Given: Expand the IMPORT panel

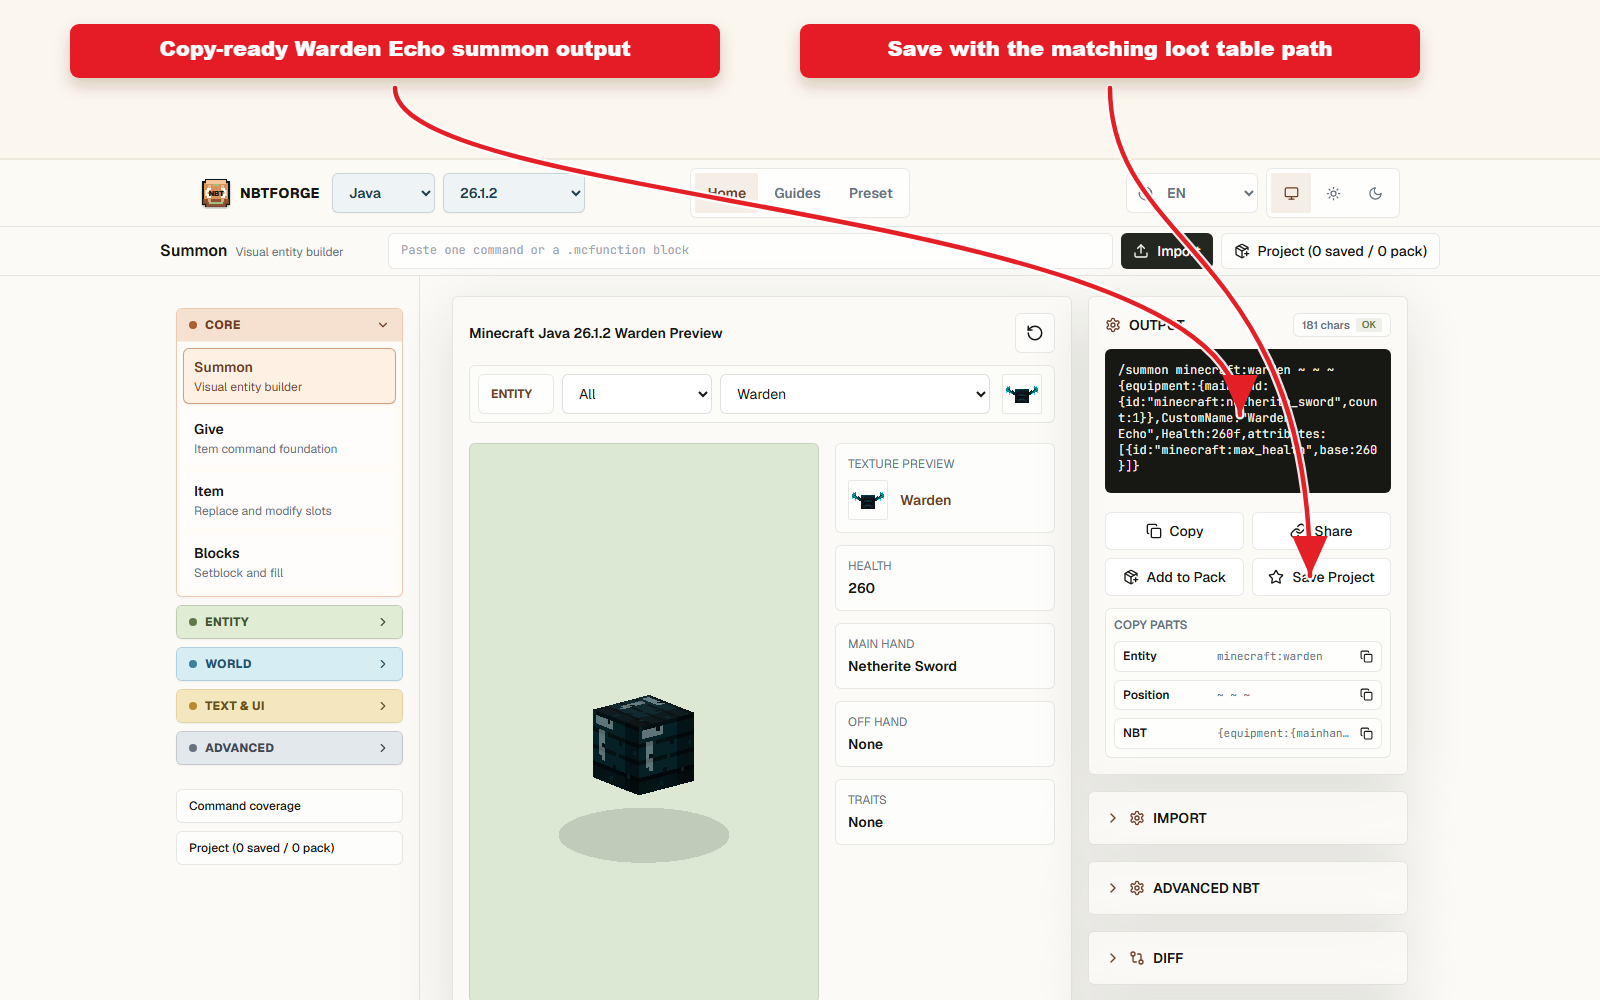Looking at the screenshot, I should pos(1248,818).
